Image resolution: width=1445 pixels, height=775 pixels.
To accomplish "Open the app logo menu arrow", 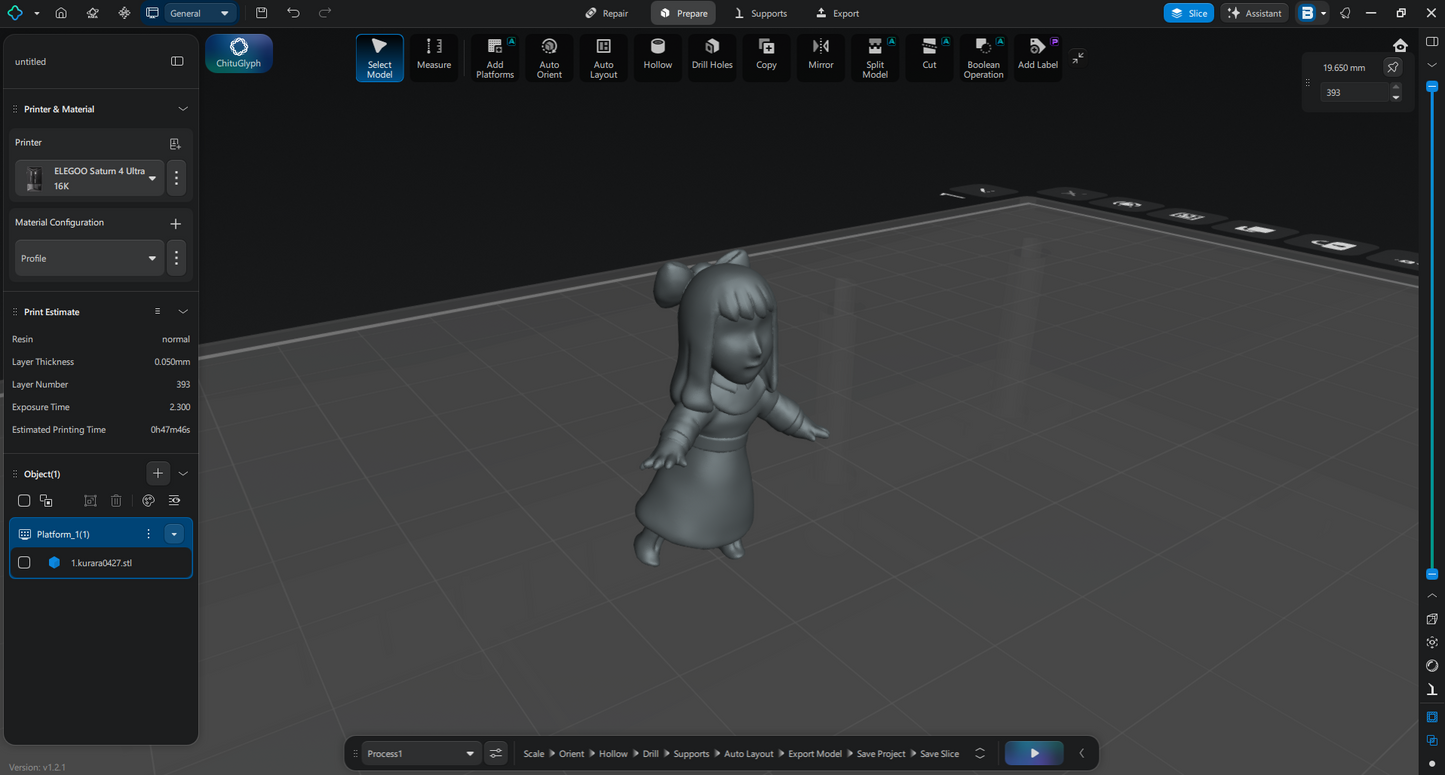I will [x=37, y=13].
